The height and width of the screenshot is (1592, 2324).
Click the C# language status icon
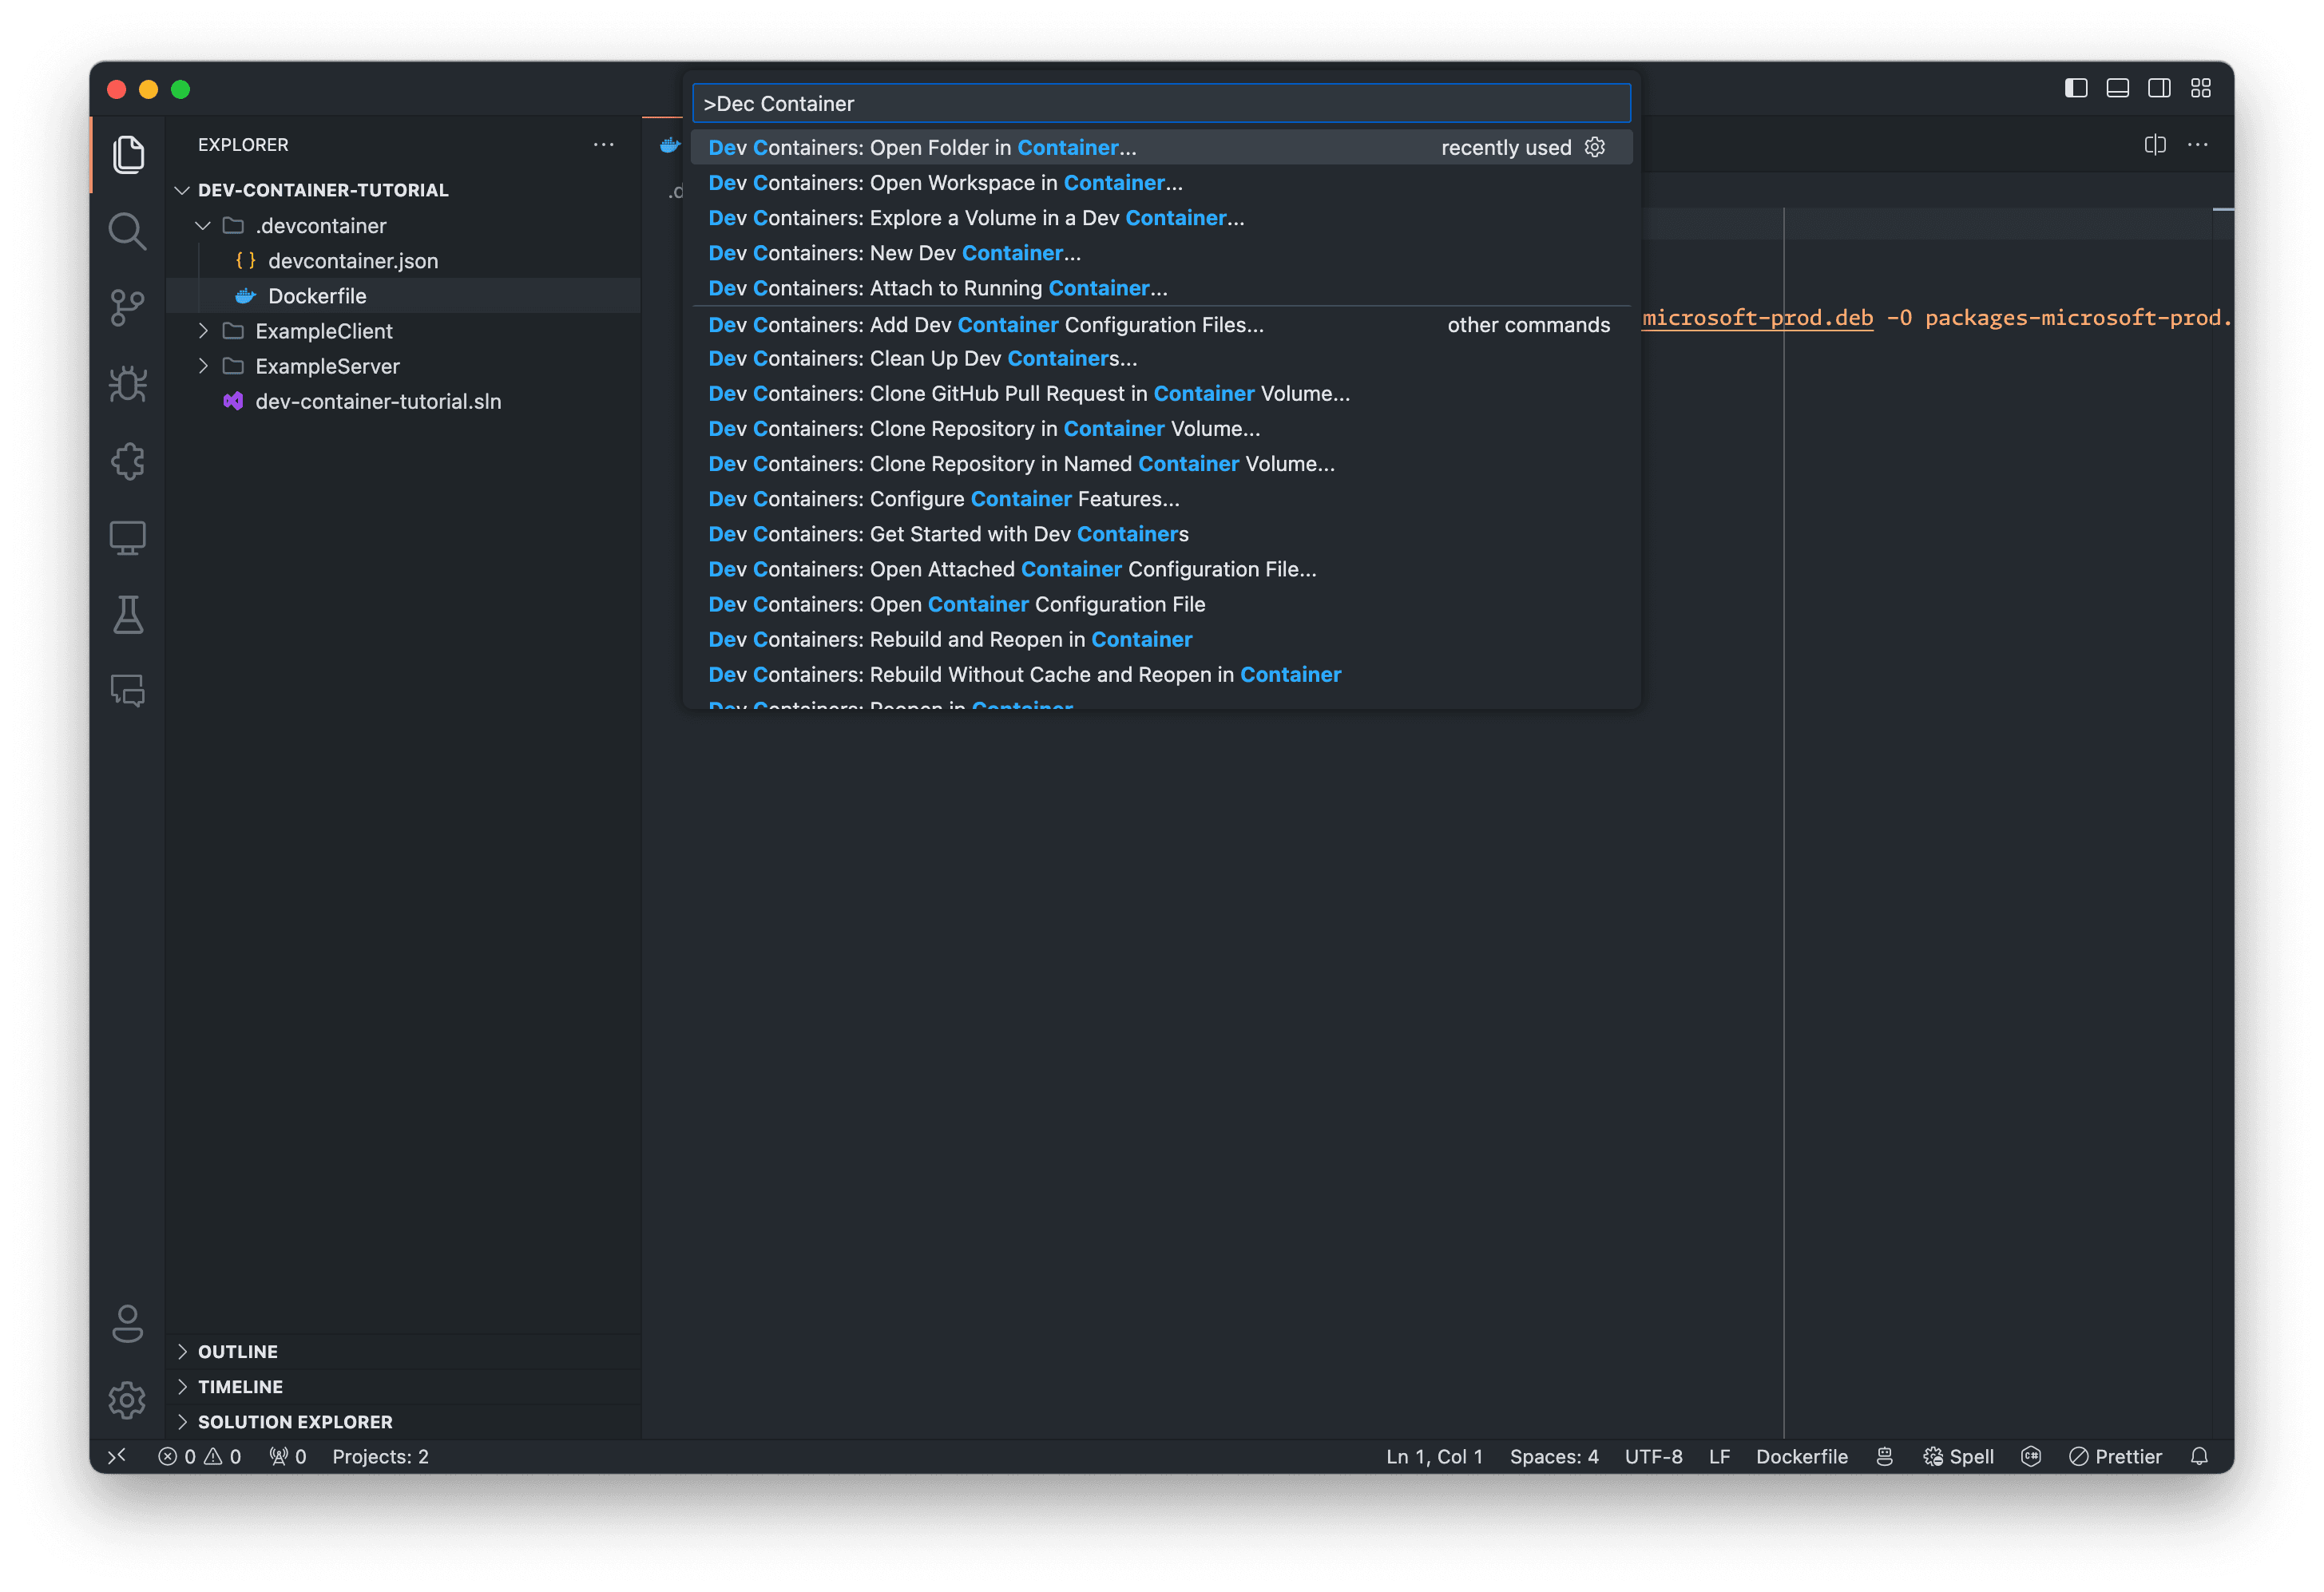click(x=2032, y=1456)
